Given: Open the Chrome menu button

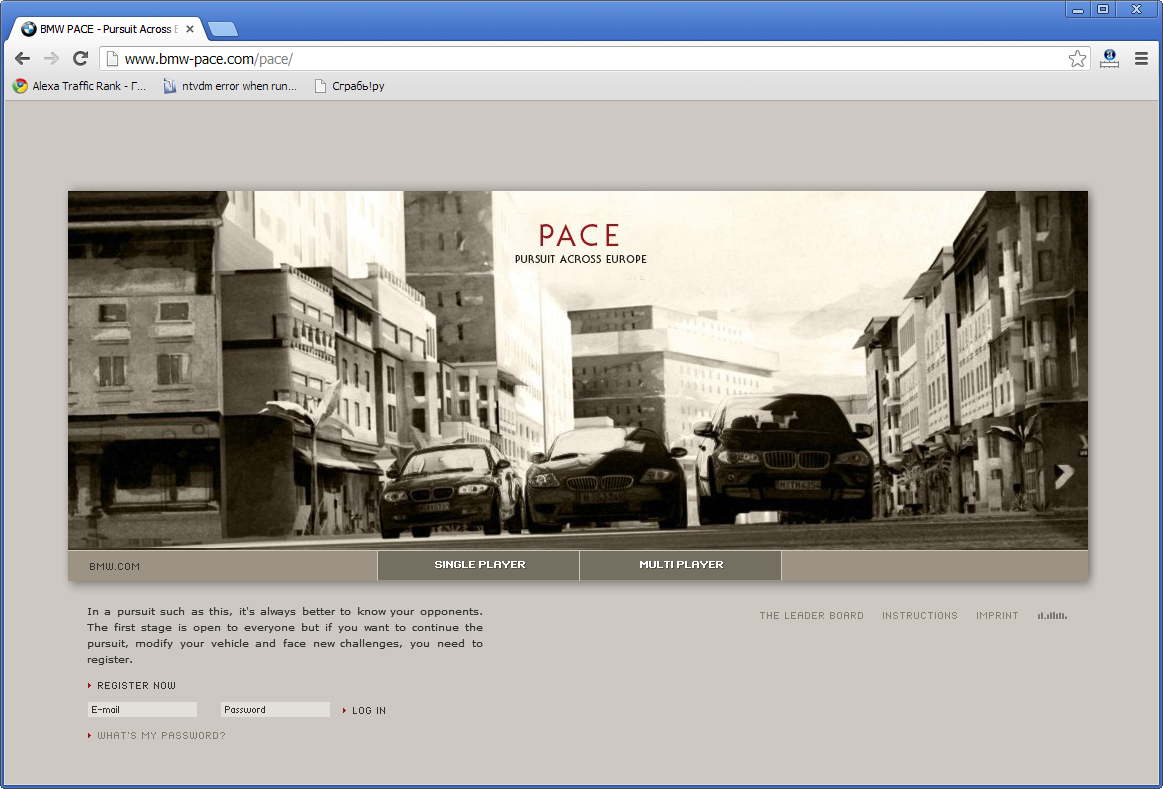Looking at the screenshot, I should (1141, 59).
